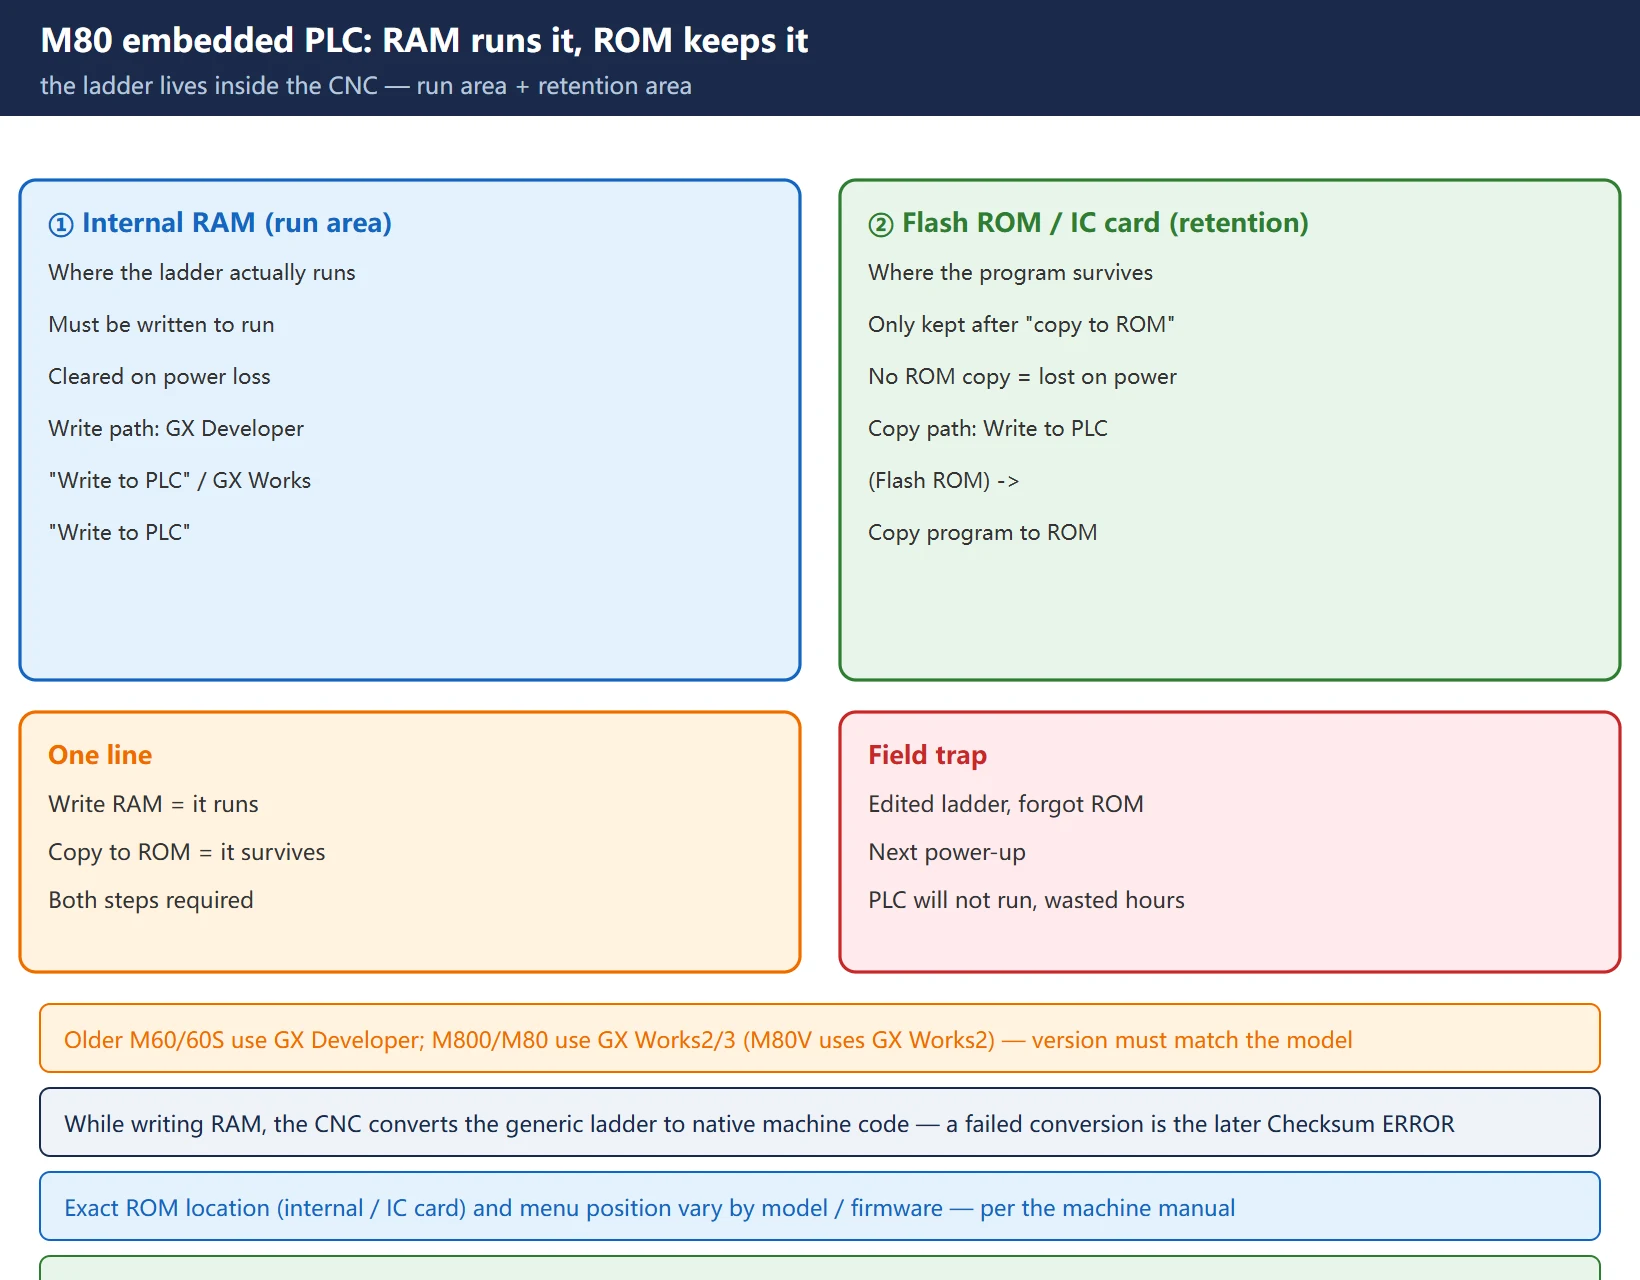Viewport: 1640px width, 1280px height.
Task: Click "Copy path: Write to PLC"
Action: (x=988, y=429)
